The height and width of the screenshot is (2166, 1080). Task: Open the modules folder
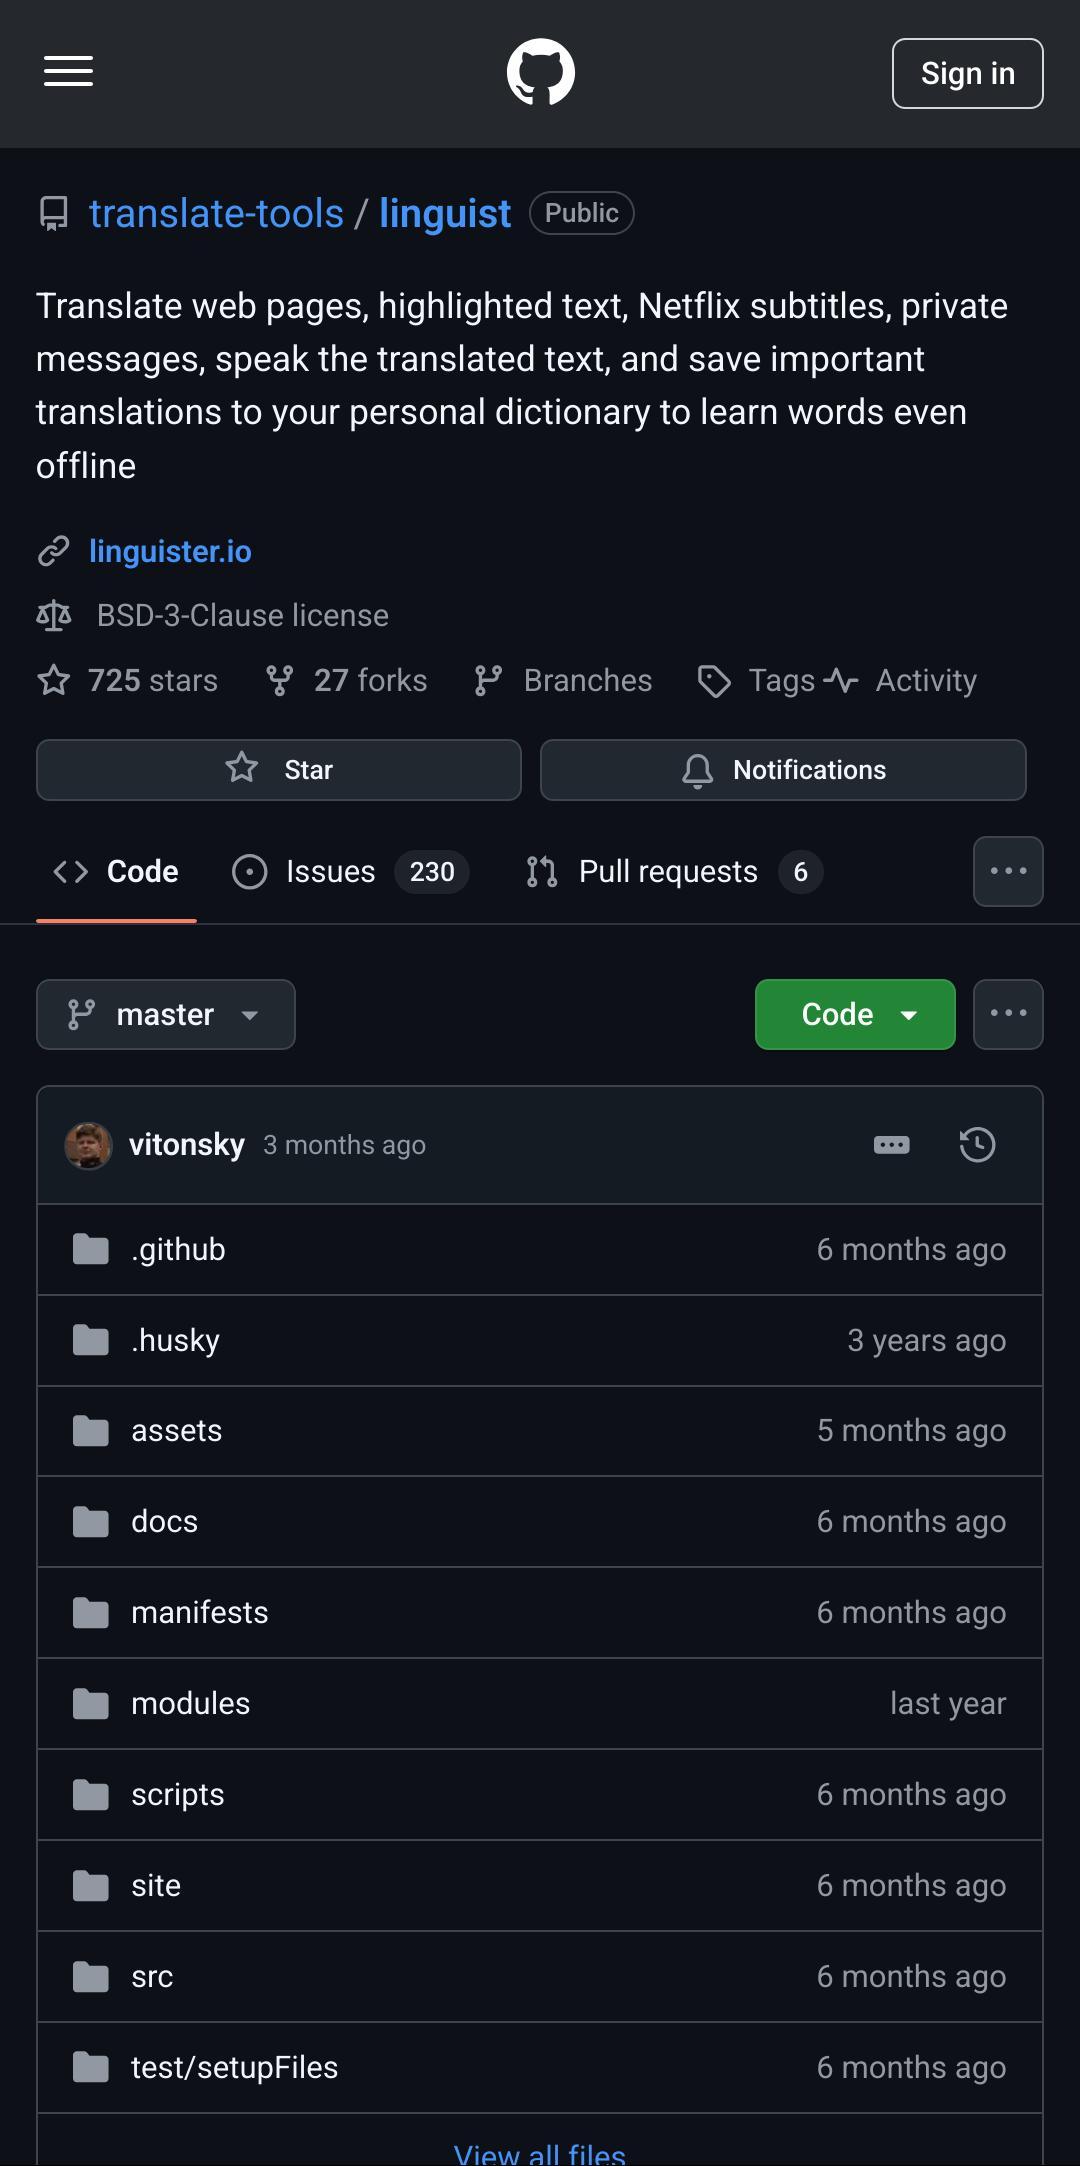(x=190, y=1704)
